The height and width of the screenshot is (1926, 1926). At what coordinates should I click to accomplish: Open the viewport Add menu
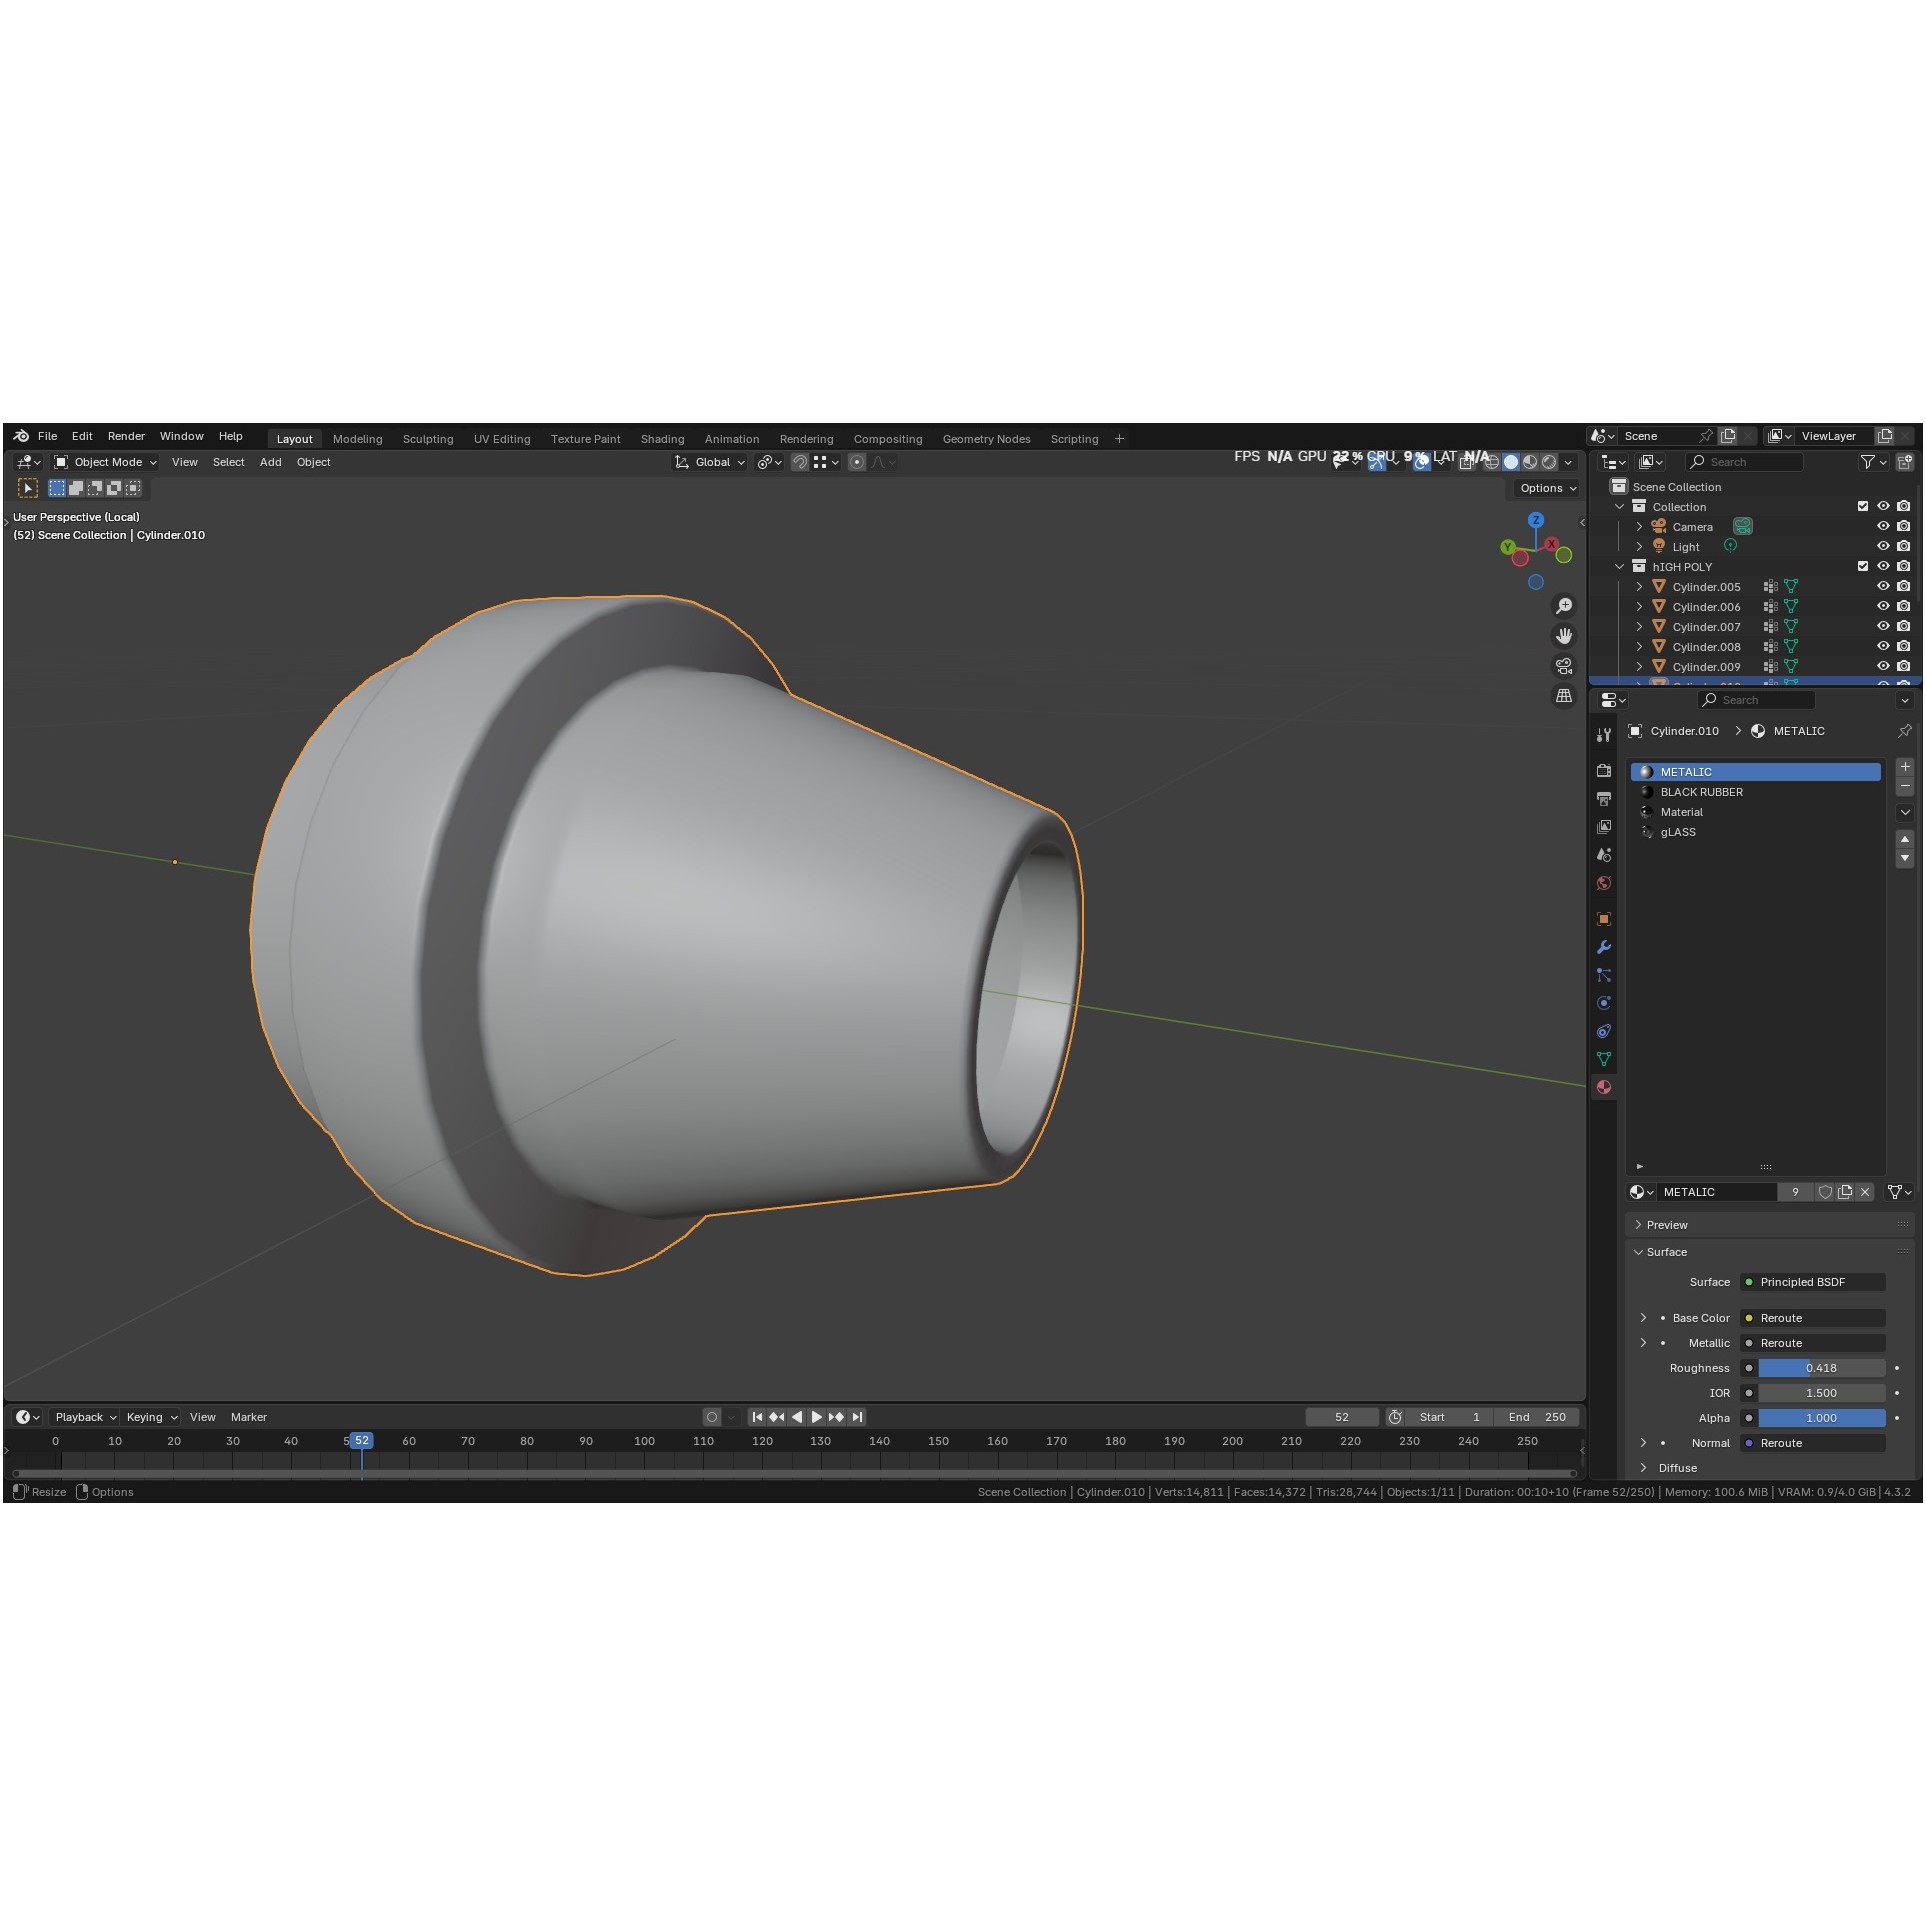pyautogui.click(x=270, y=462)
